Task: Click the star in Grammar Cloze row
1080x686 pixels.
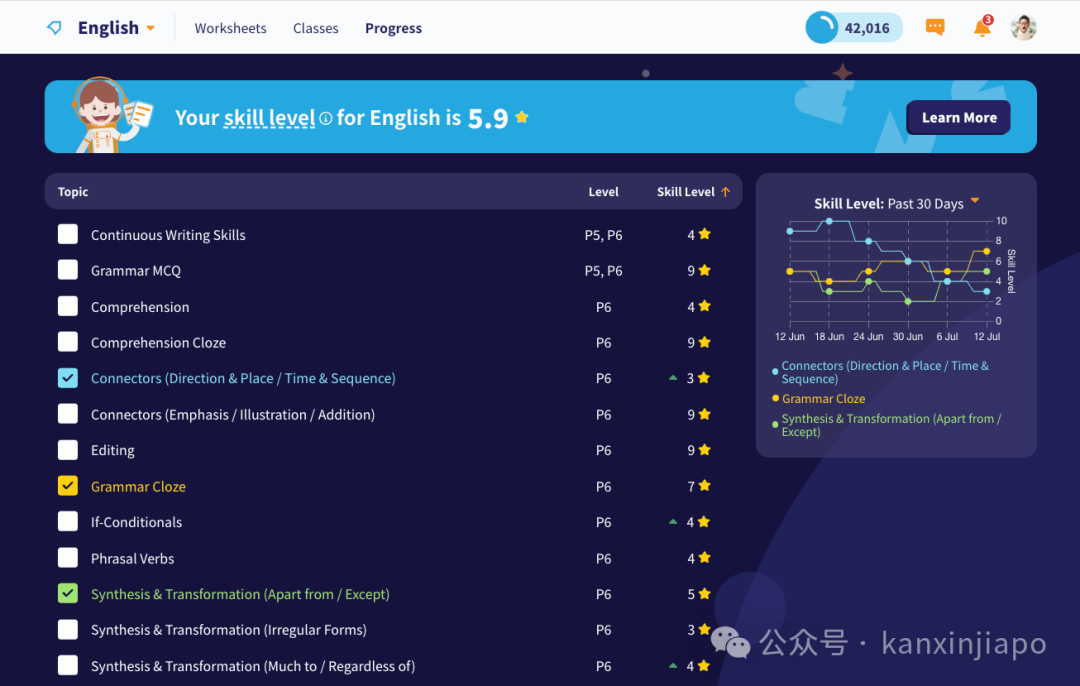Action: [704, 486]
